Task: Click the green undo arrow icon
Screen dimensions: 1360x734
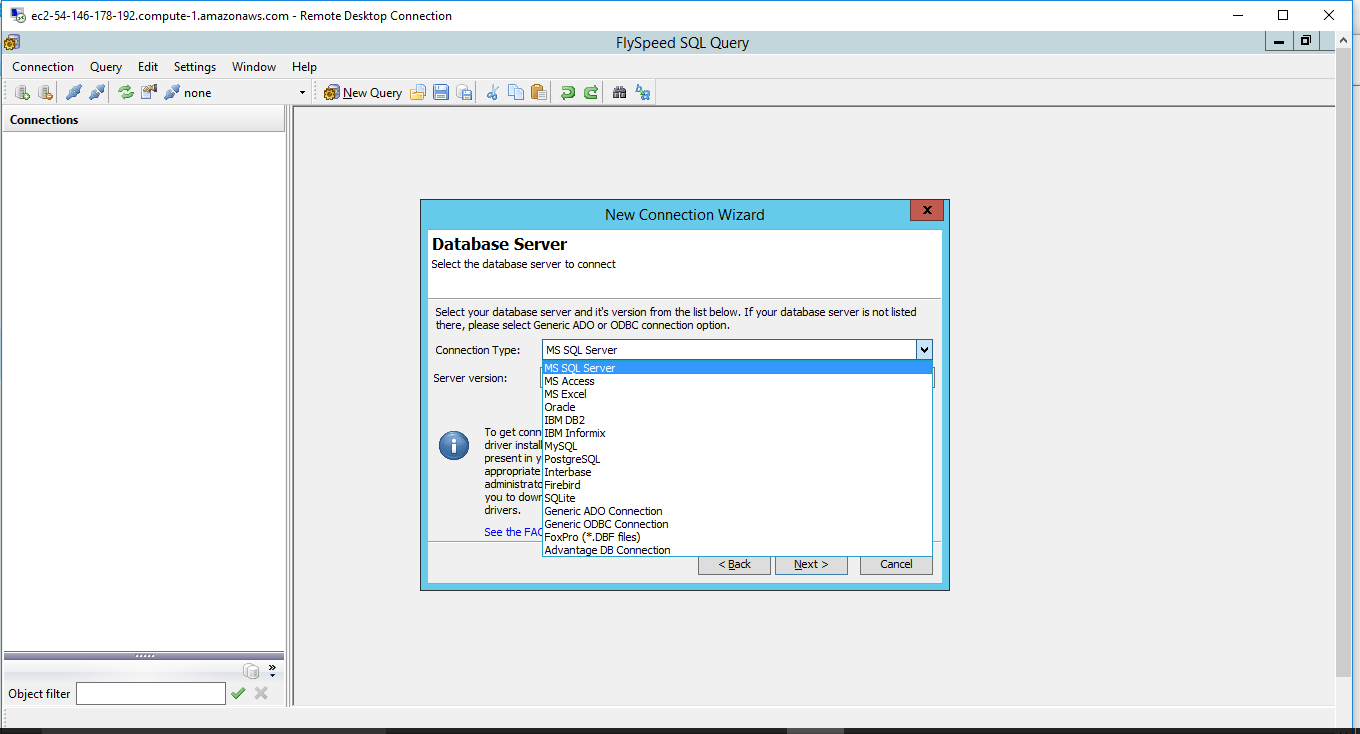Action: coord(567,93)
